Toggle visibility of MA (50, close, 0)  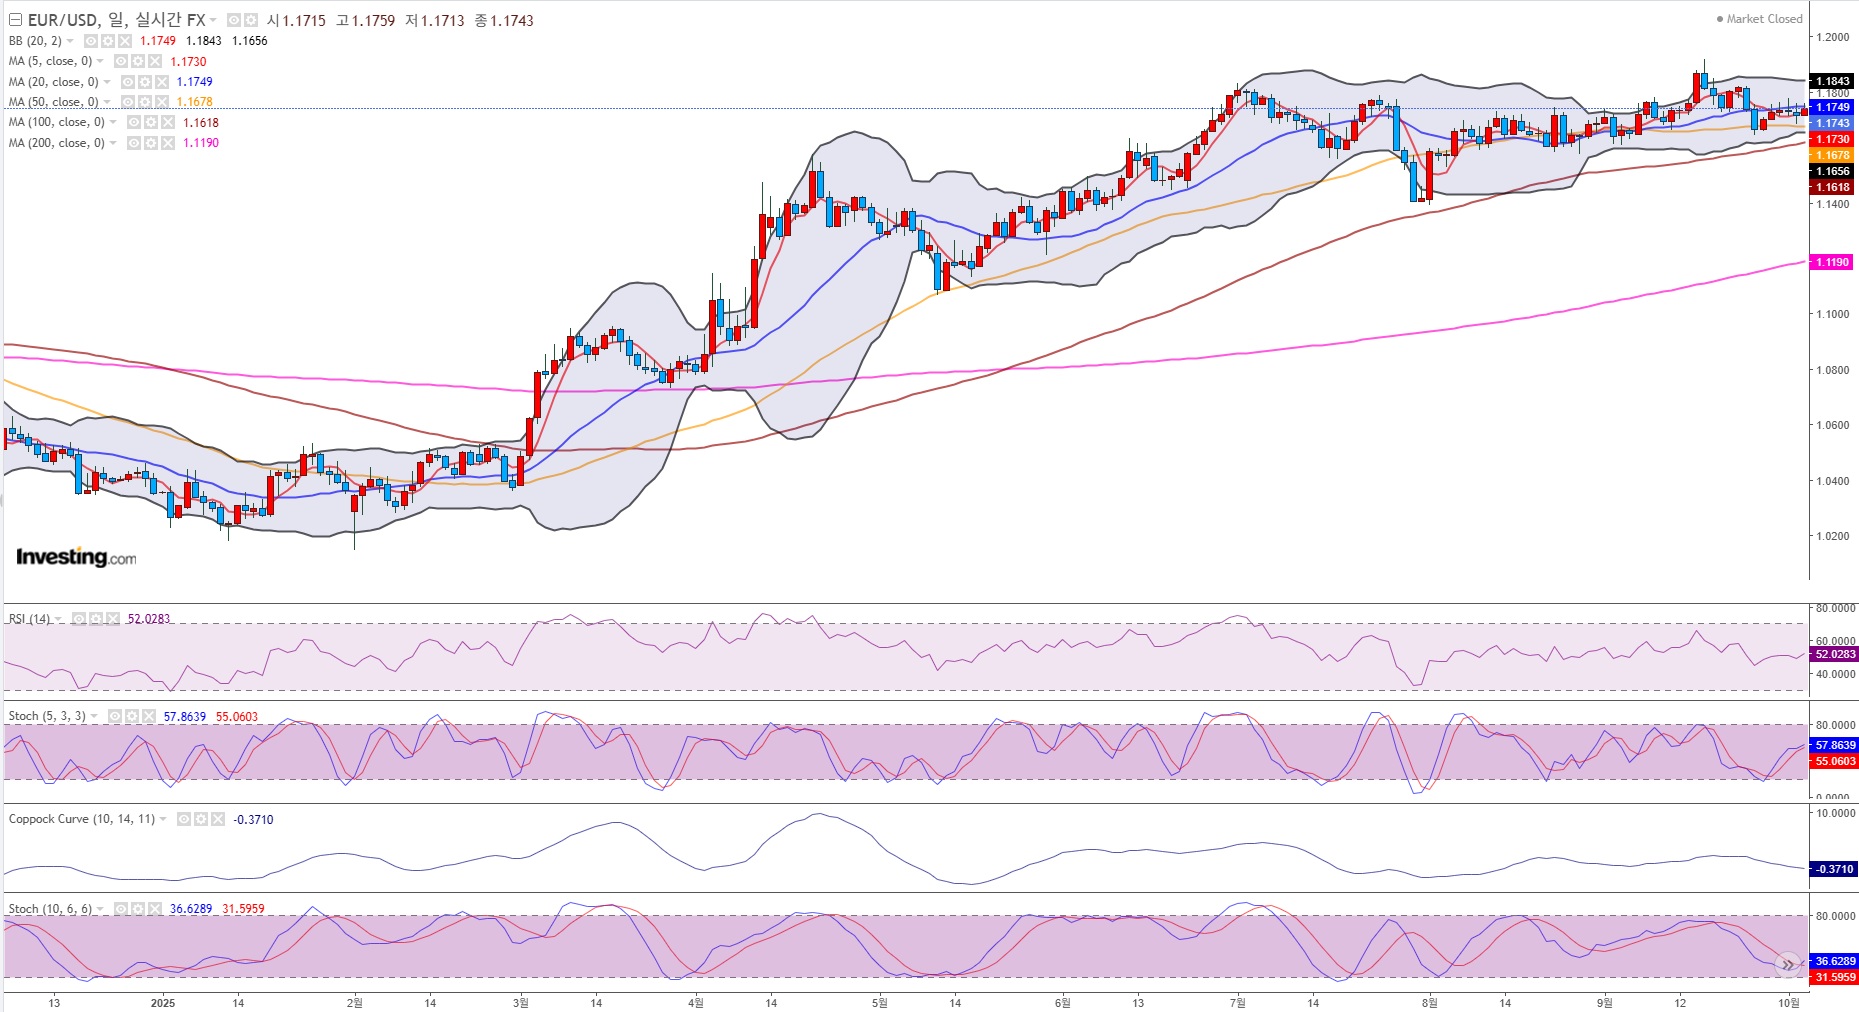(x=129, y=102)
